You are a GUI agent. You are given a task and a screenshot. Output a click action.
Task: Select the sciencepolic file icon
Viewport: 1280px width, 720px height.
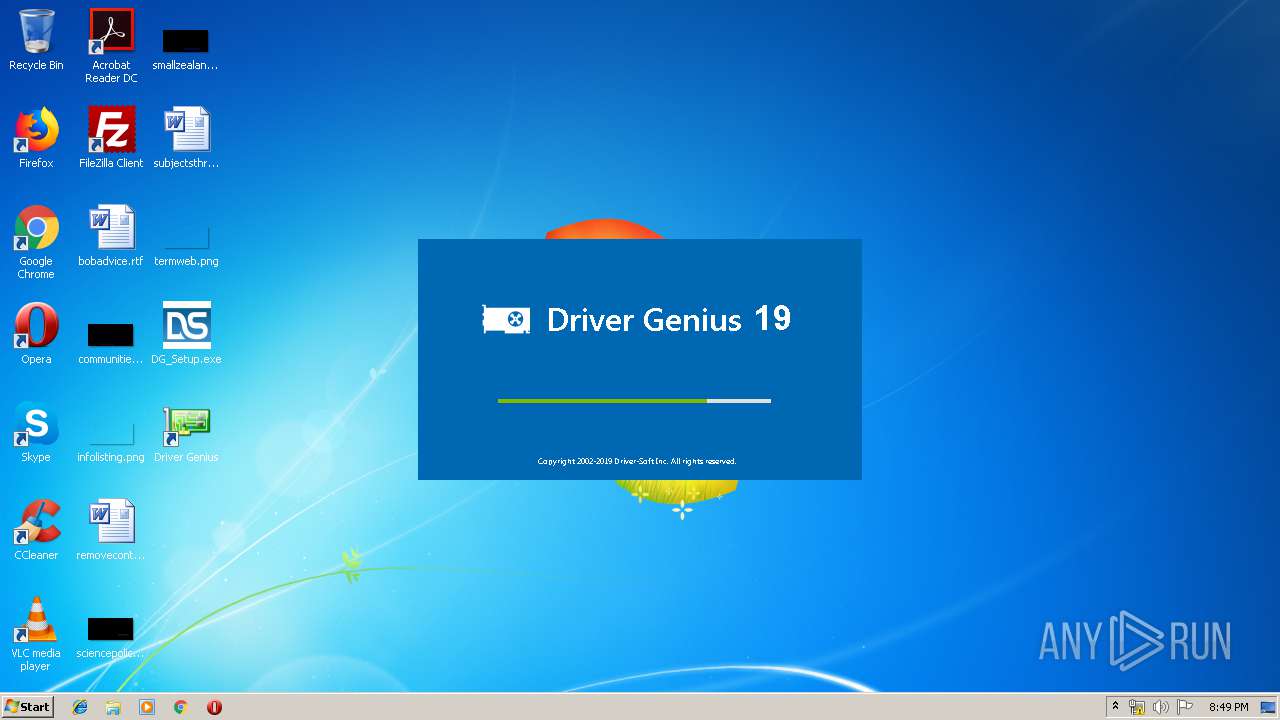point(111,638)
